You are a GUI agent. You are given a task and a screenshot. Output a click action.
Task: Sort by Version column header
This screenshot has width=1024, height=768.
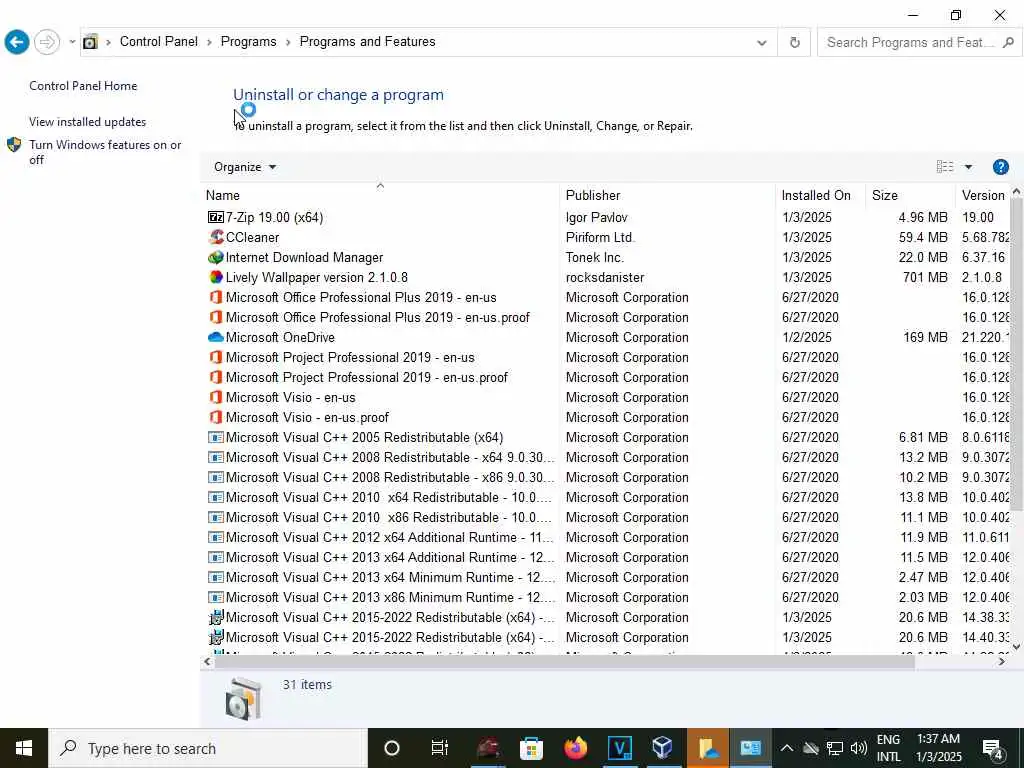tap(983, 195)
